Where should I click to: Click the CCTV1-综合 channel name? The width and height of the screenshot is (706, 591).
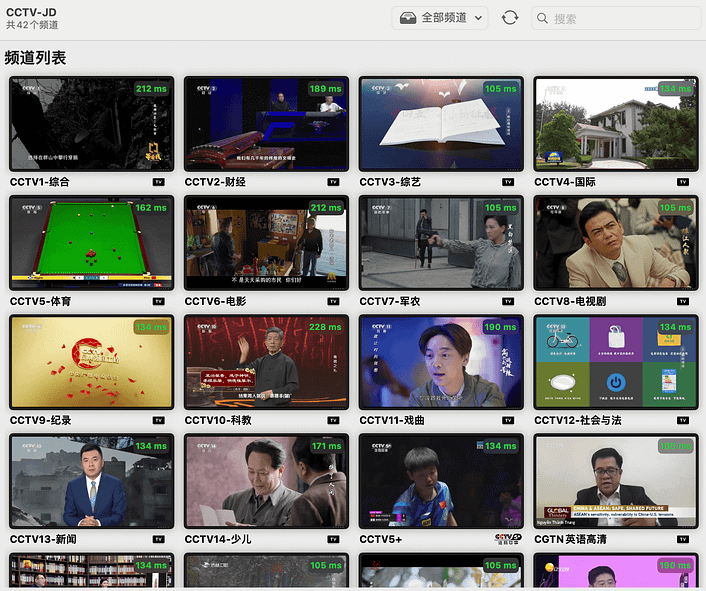[x=40, y=182]
